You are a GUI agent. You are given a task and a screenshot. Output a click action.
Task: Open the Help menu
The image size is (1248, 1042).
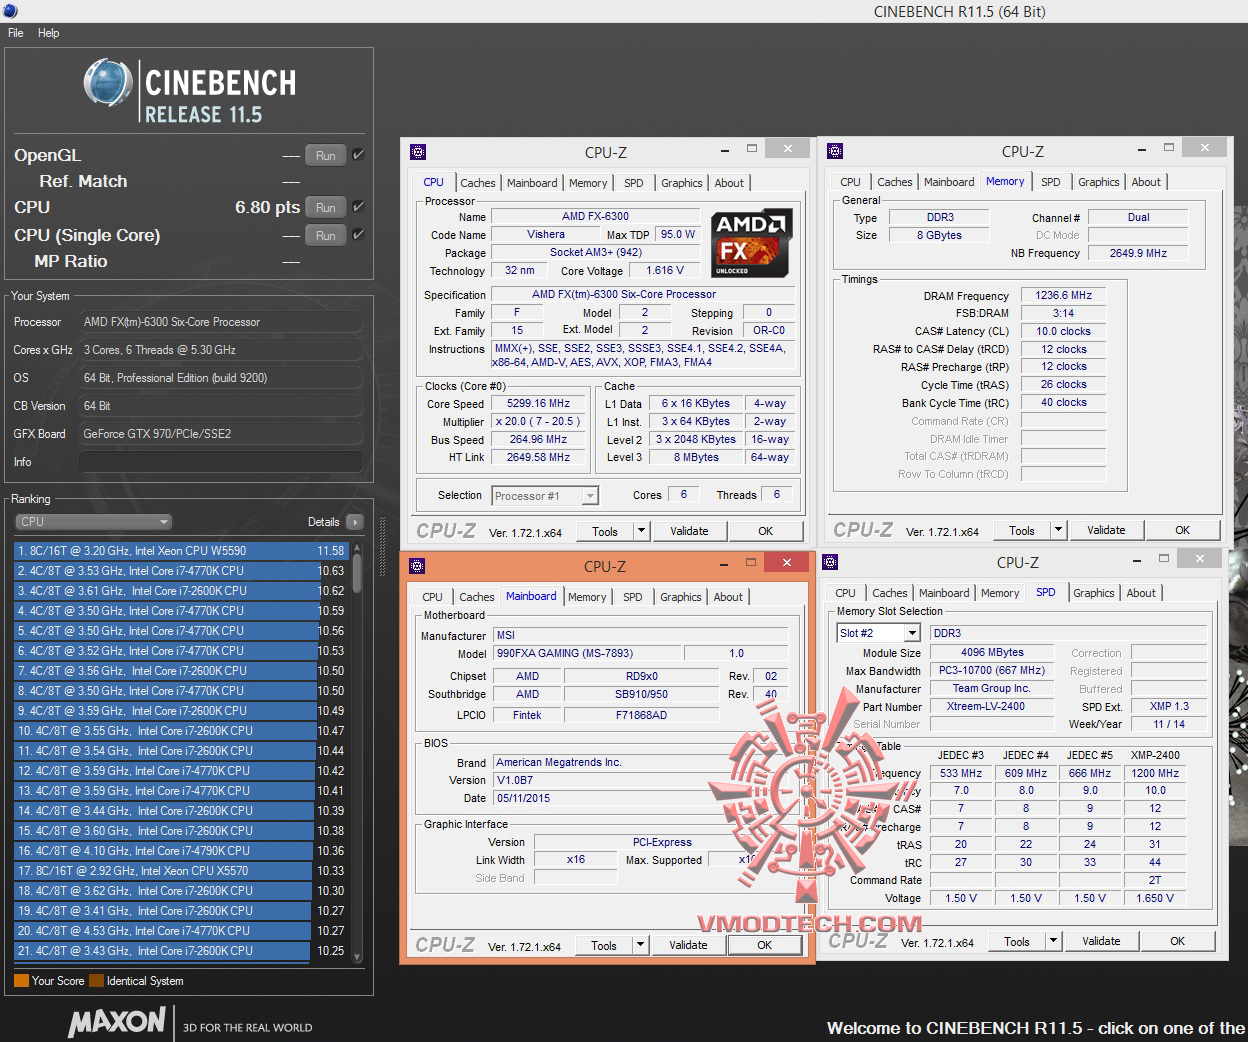(x=49, y=33)
